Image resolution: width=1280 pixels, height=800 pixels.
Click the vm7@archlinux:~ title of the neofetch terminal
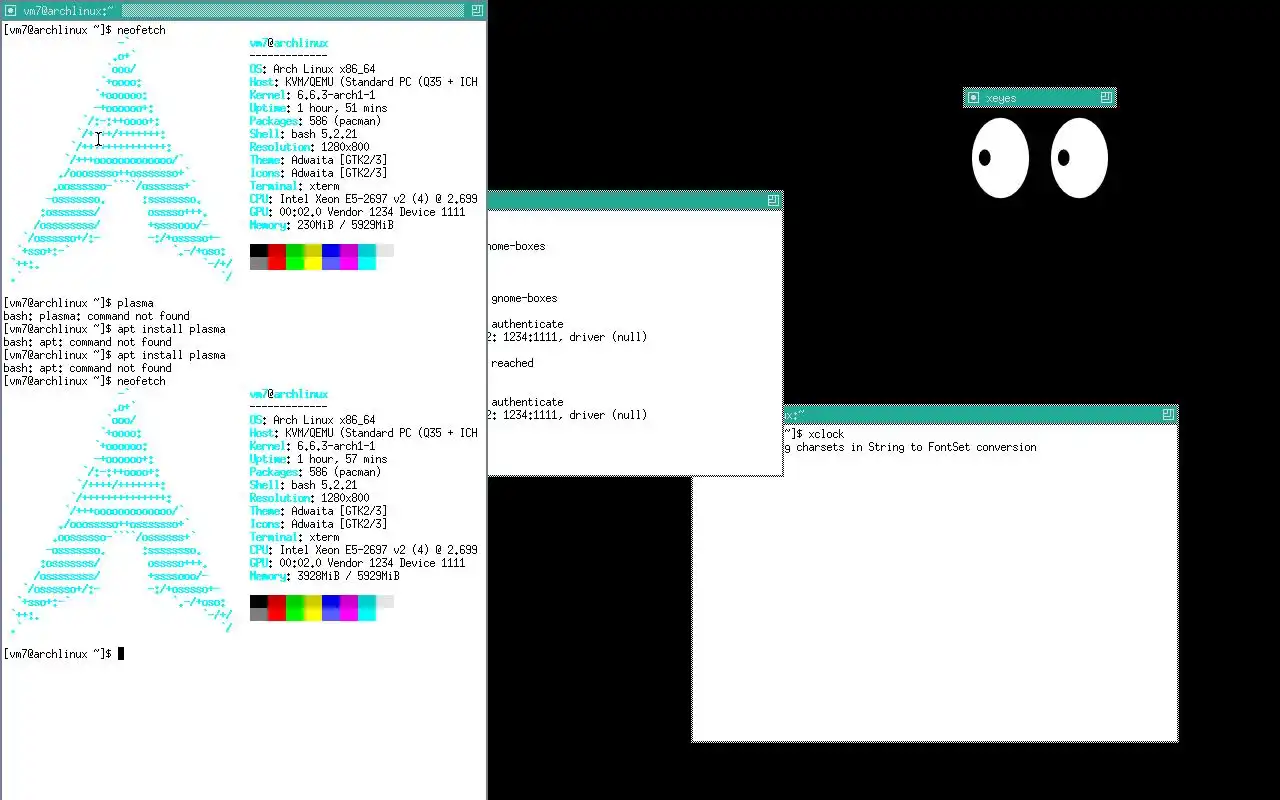click(x=68, y=10)
